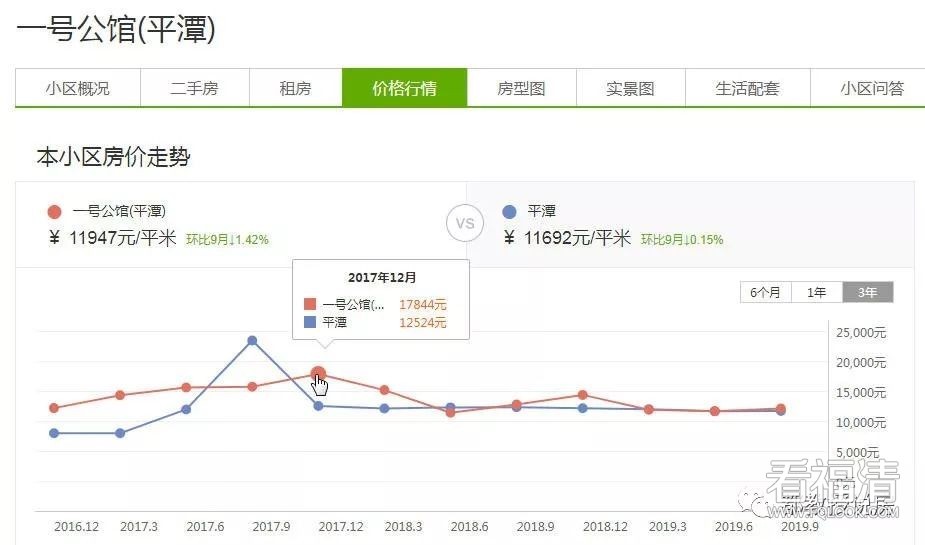The image size is (925, 545).
Task: Click the 11692元/平米 price value
Action: point(578,238)
